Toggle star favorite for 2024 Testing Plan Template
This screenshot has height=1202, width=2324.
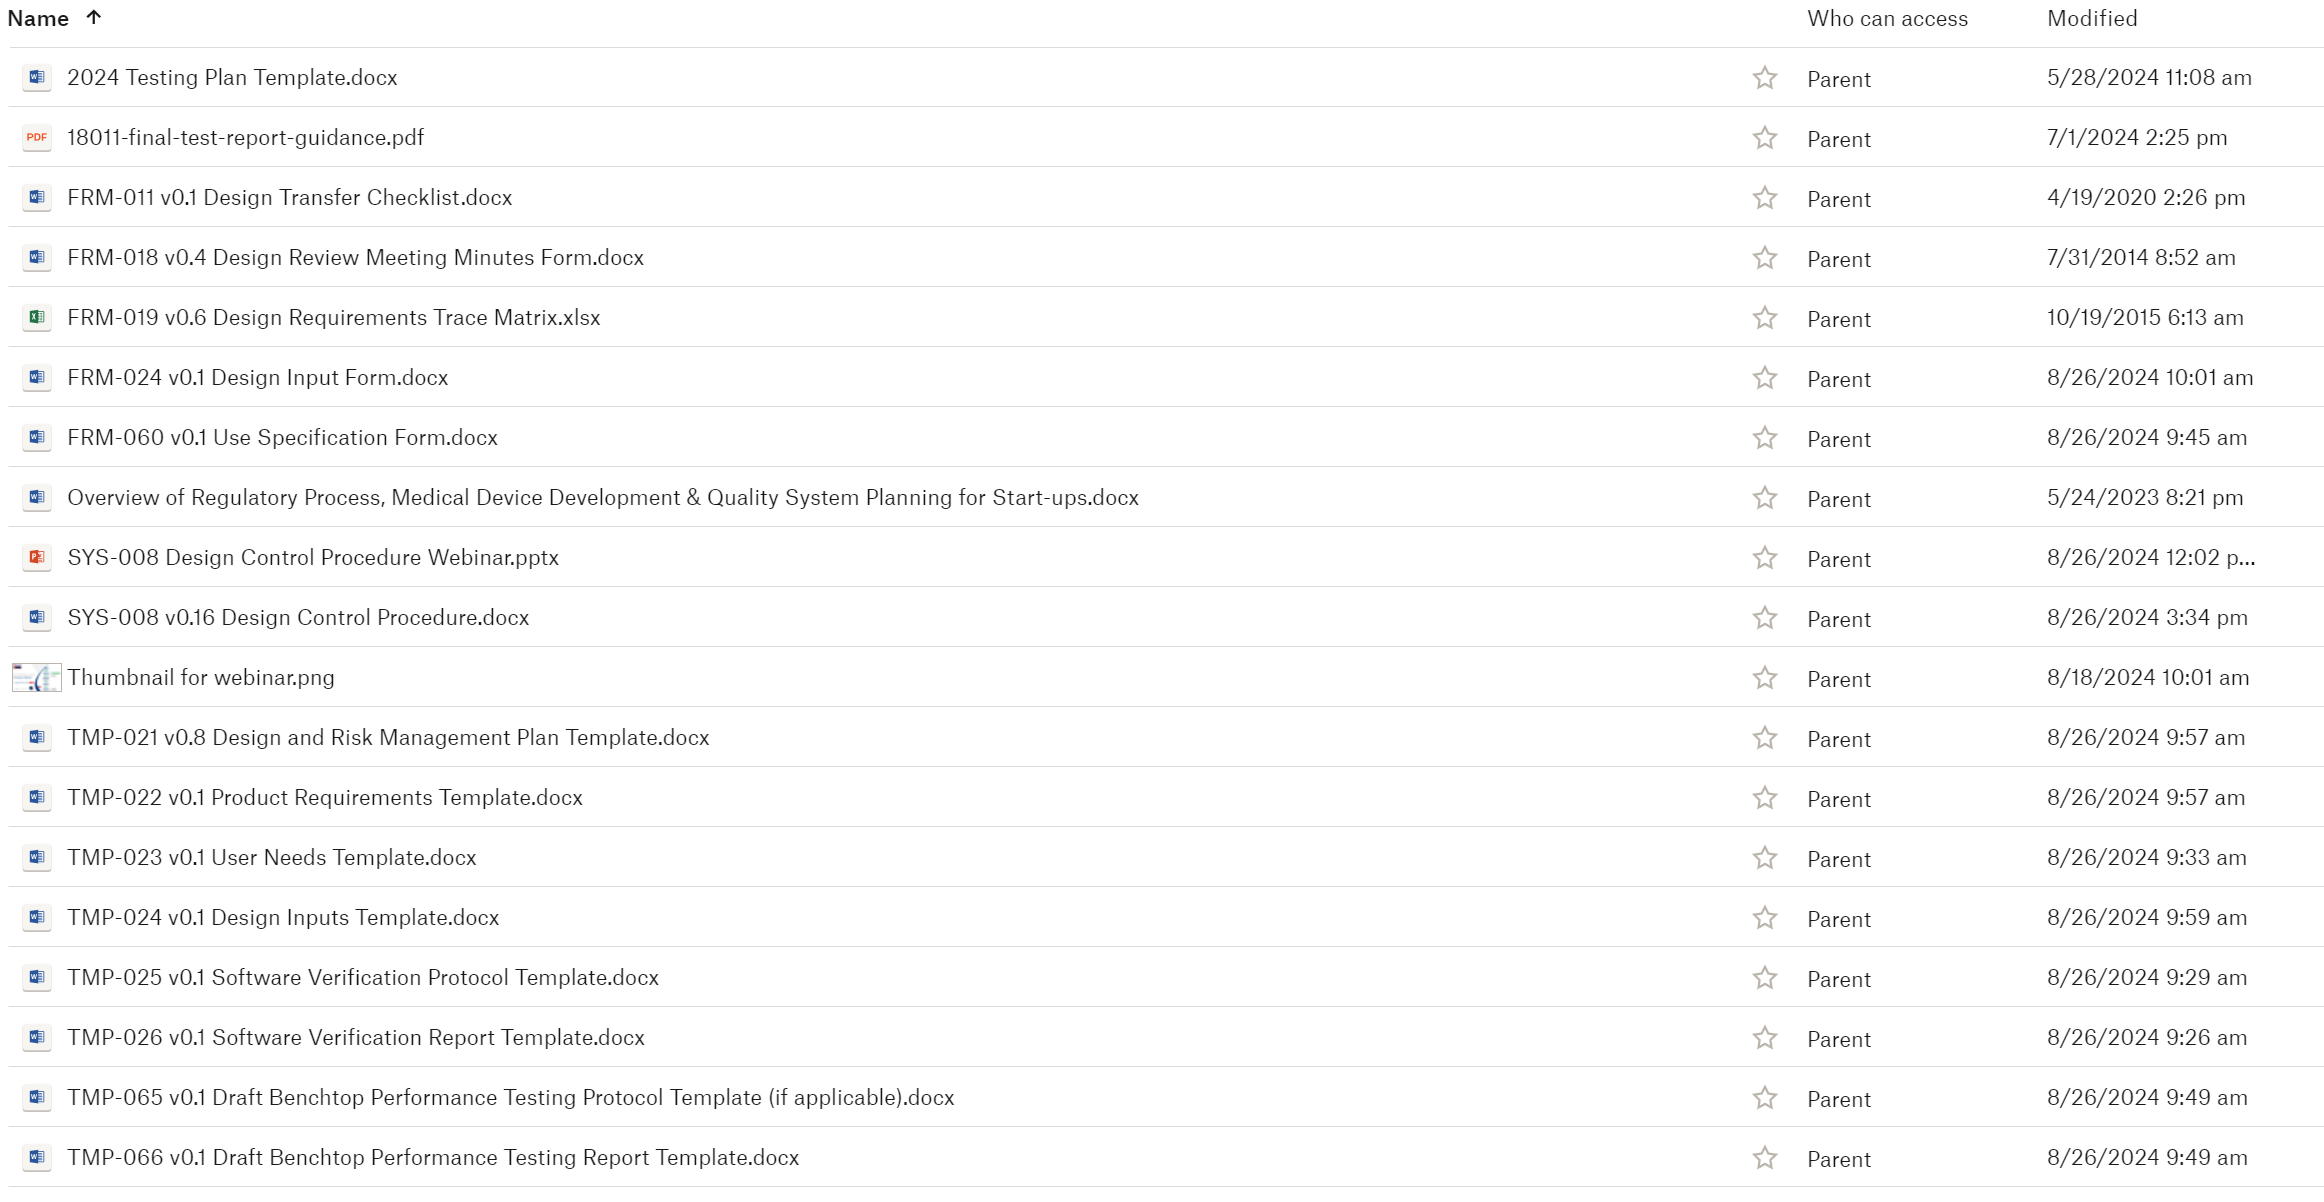[x=1768, y=78]
